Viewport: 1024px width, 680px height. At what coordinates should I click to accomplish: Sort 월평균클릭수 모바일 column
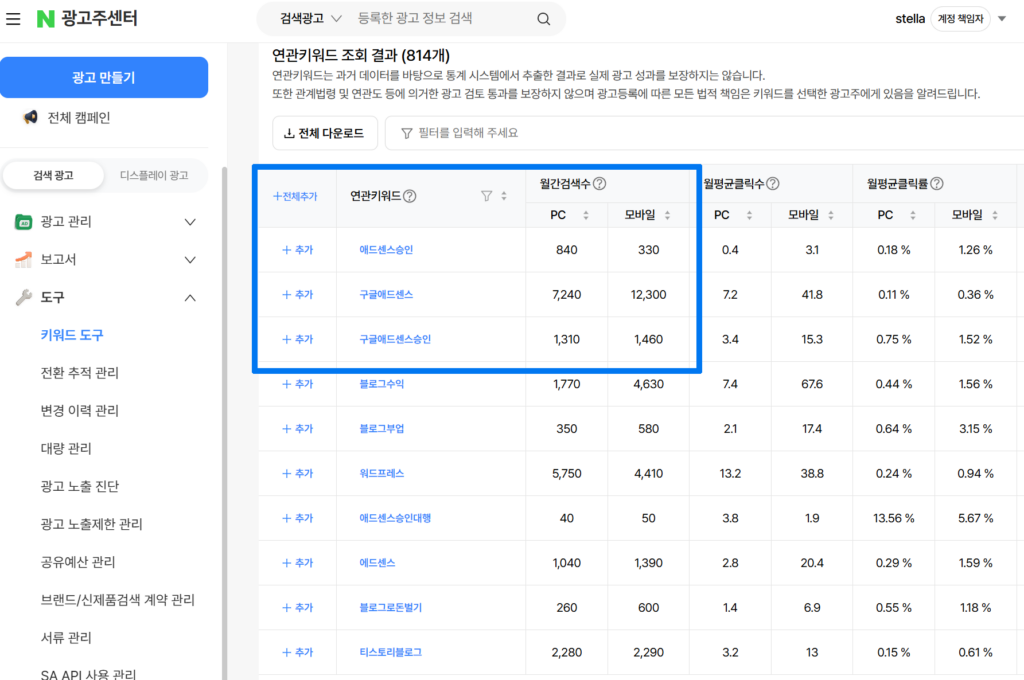click(x=831, y=215)
